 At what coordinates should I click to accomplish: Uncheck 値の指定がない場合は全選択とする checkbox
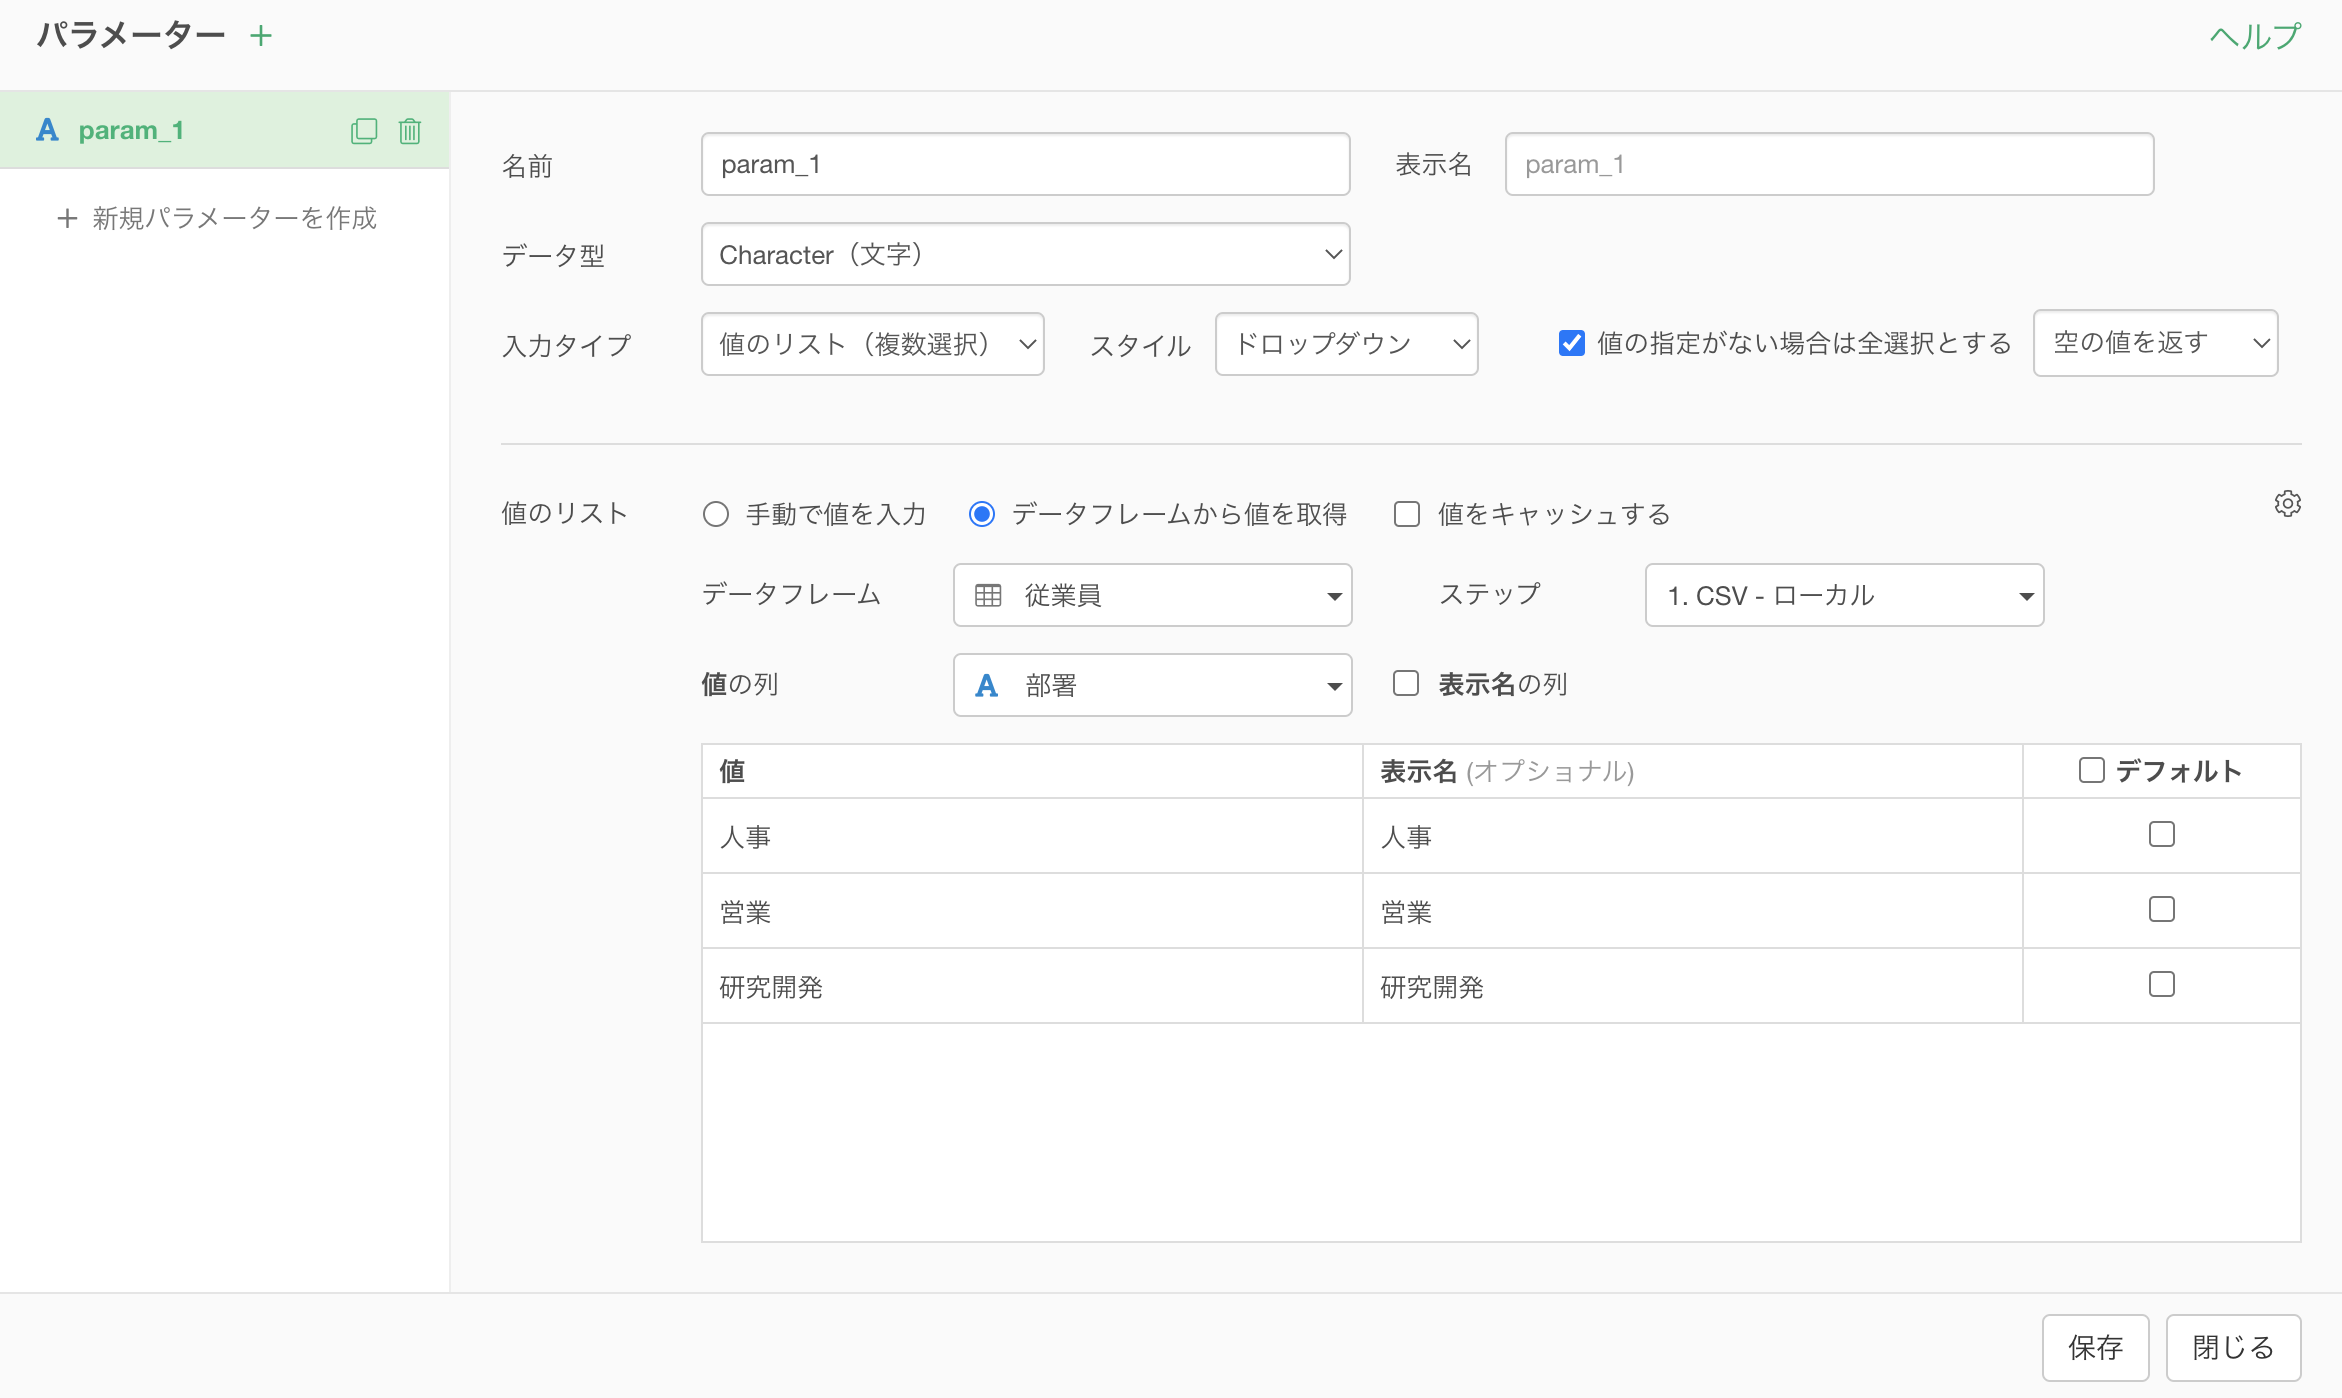pos(1572,343)
